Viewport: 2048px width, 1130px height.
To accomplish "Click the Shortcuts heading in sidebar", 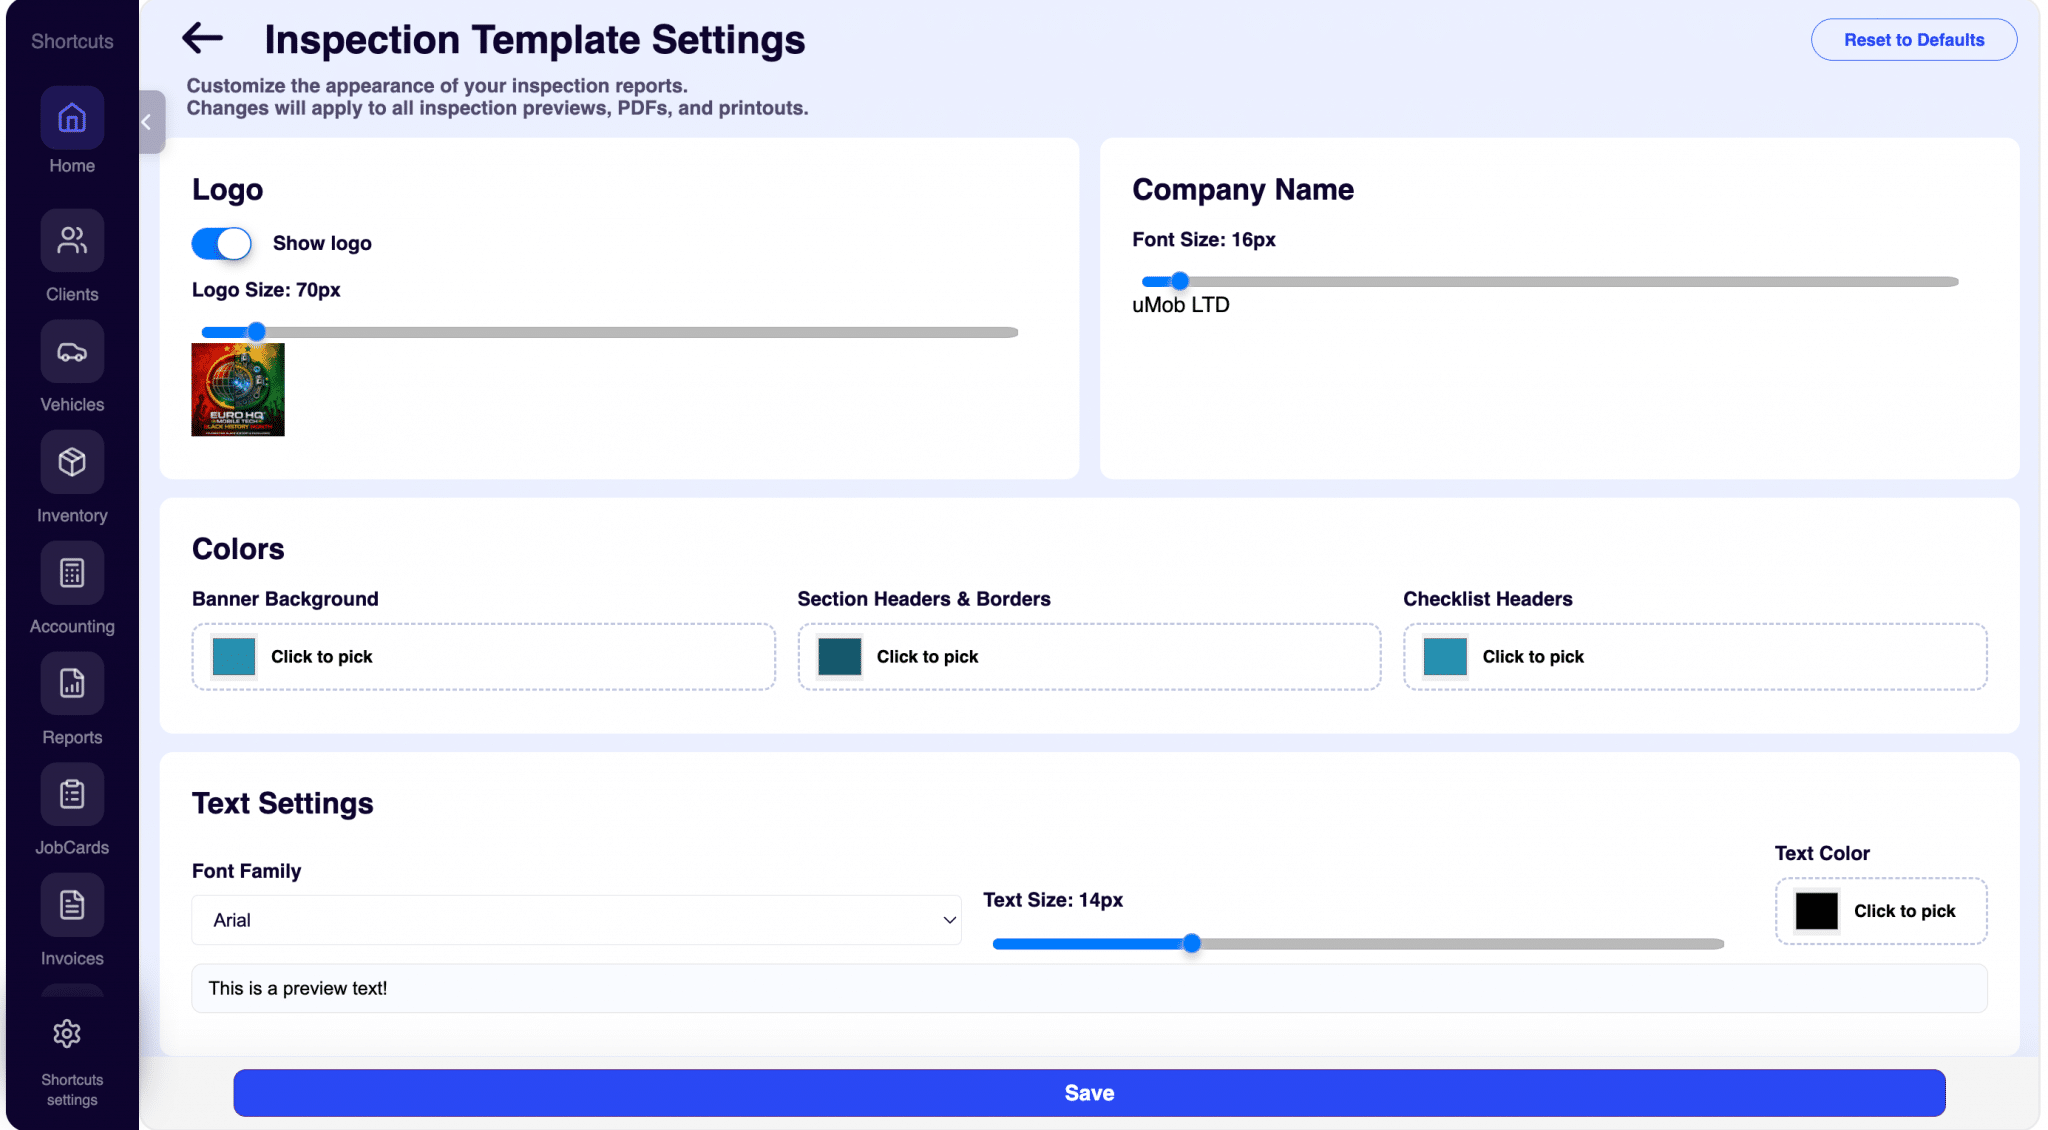I will point(72,41).
